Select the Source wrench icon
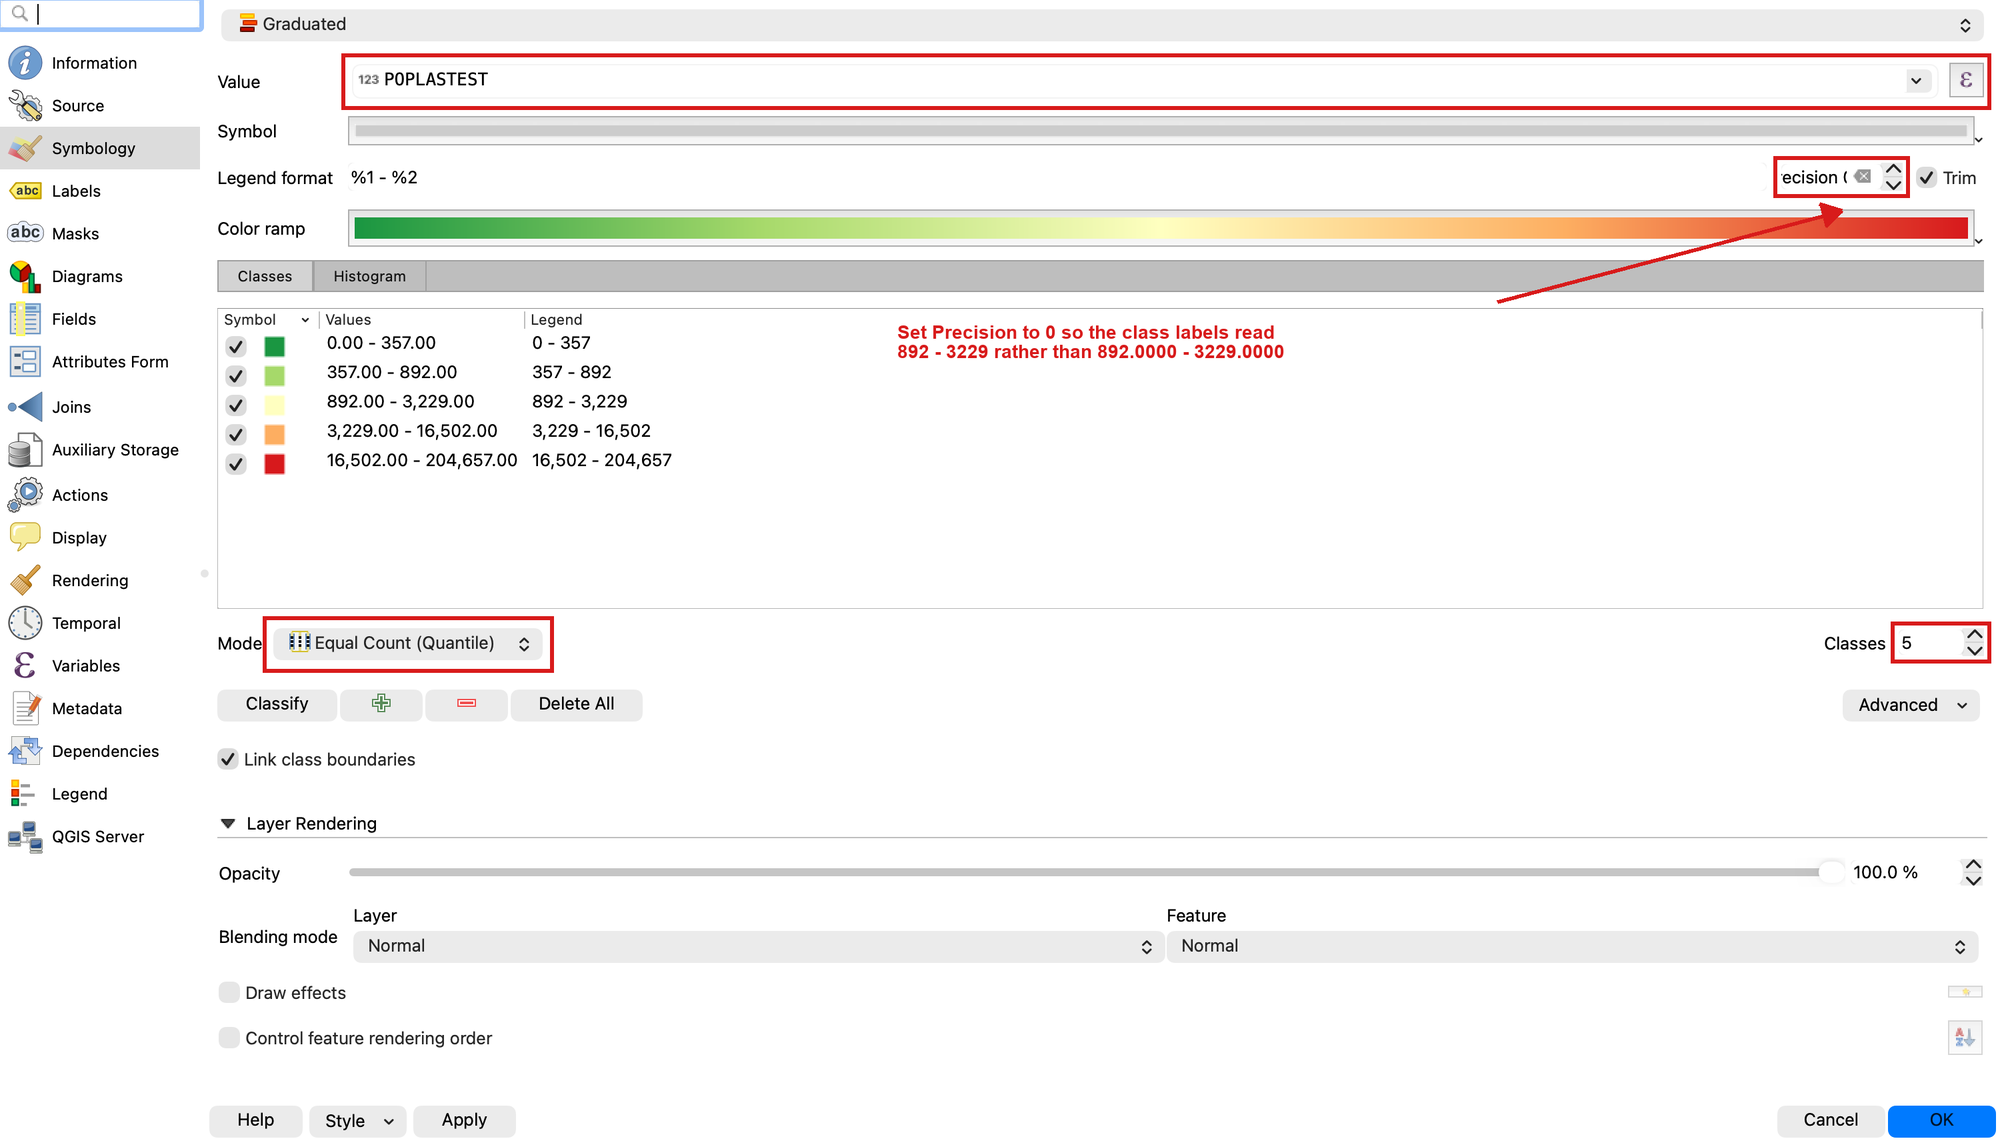Viewport: 2000px width, 1147px height. pos(25,105)
